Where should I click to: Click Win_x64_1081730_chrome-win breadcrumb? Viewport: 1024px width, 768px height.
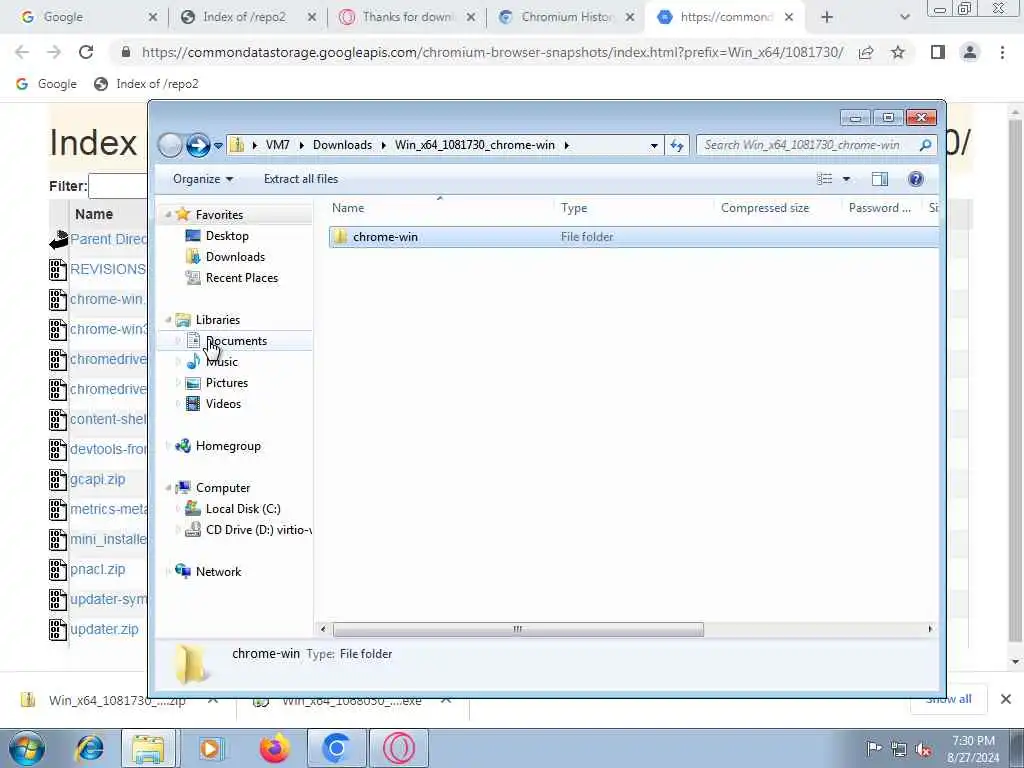click(x=475, y=145)
